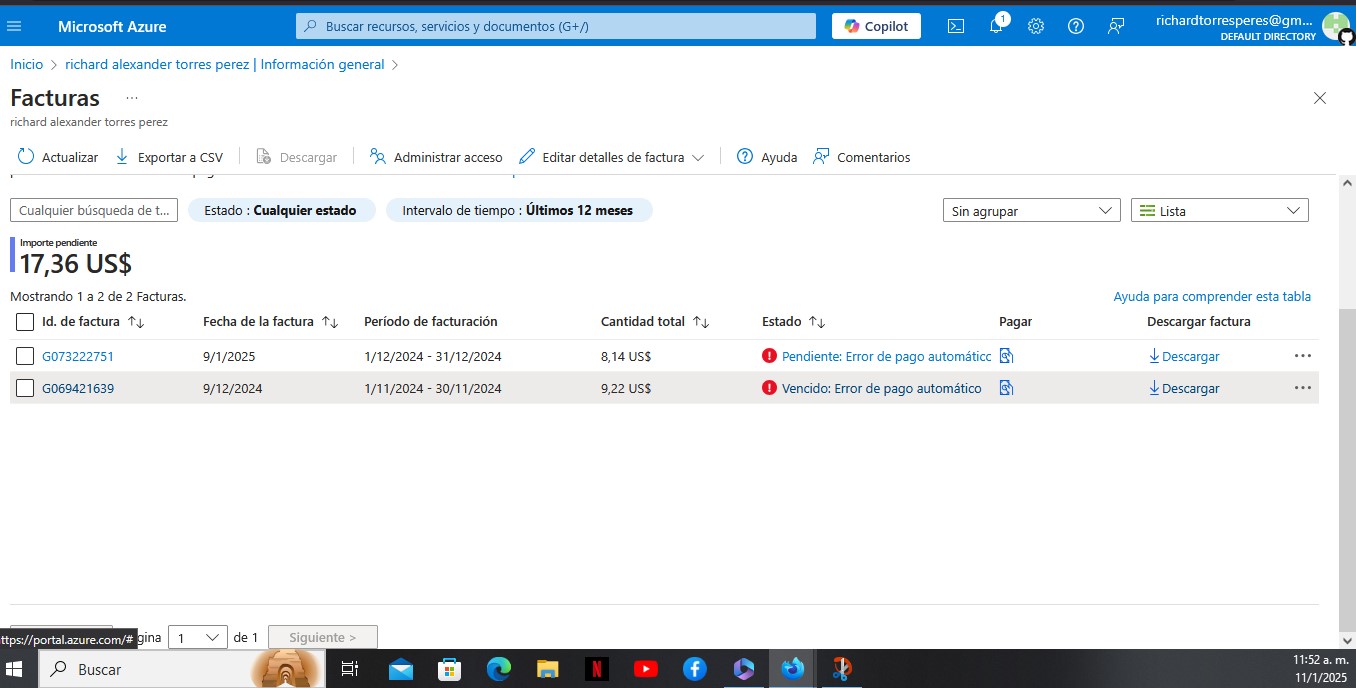This screenshot has width=1356, height=688.
Task: Click the 1/11/2024 - 30/11/2024 billing period
Action: coord(433,388)
